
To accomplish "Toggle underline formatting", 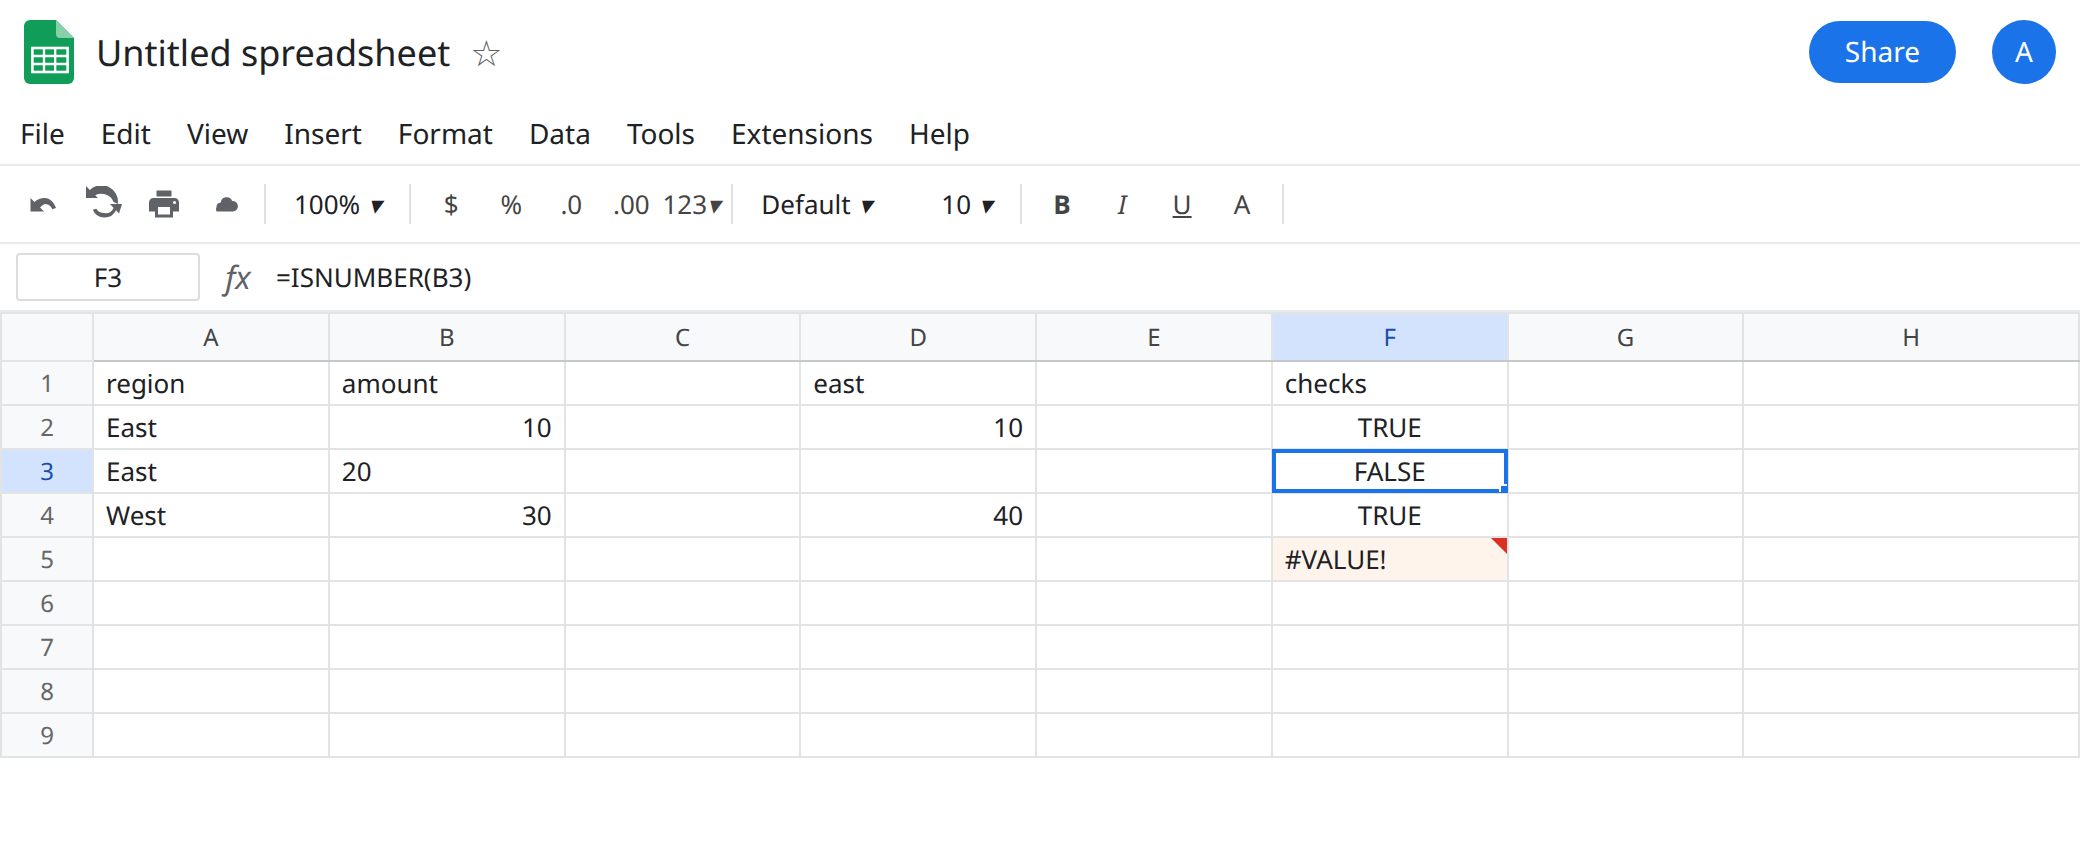I will pos(1182,205).
